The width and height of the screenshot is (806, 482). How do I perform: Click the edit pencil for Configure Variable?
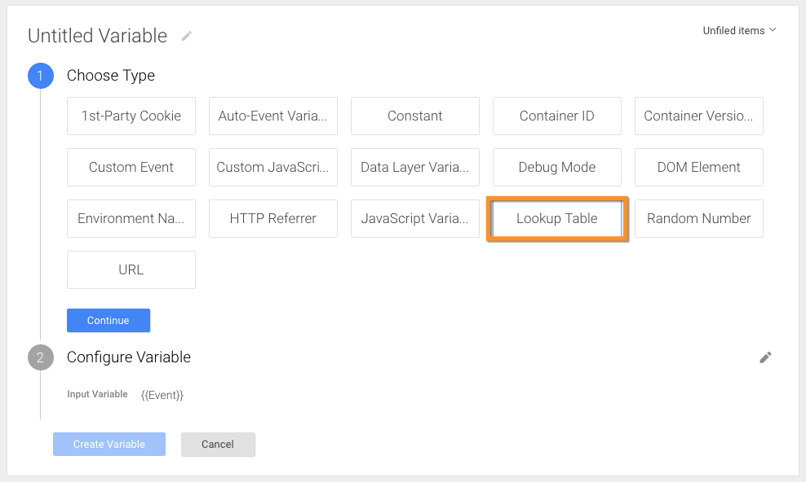pos(765,357)
